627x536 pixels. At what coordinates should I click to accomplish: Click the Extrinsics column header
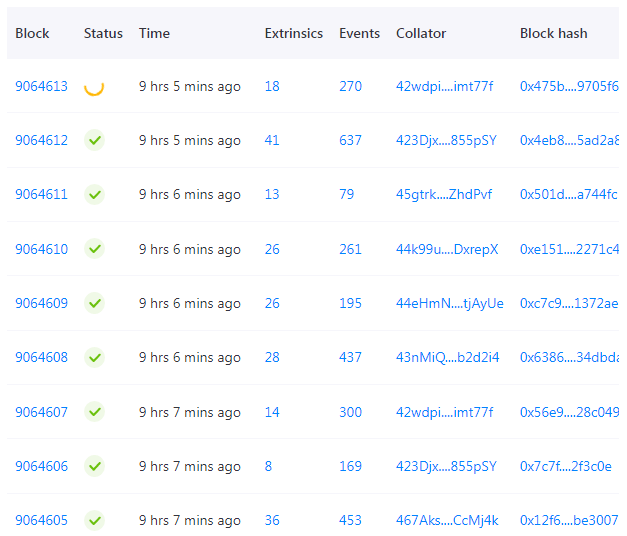coord(294,33)
